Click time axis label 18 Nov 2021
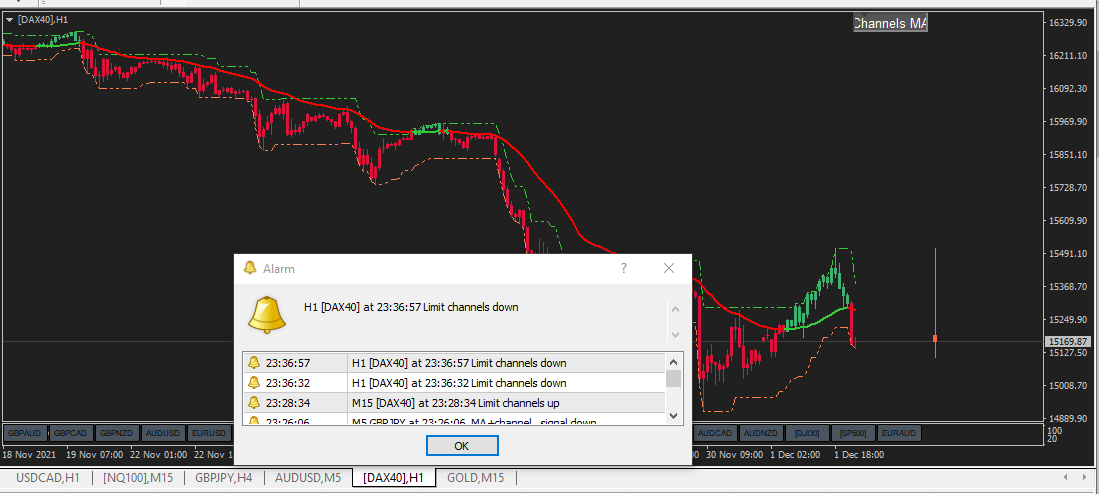The image size is (1099, 494). [x=28, y=454]
